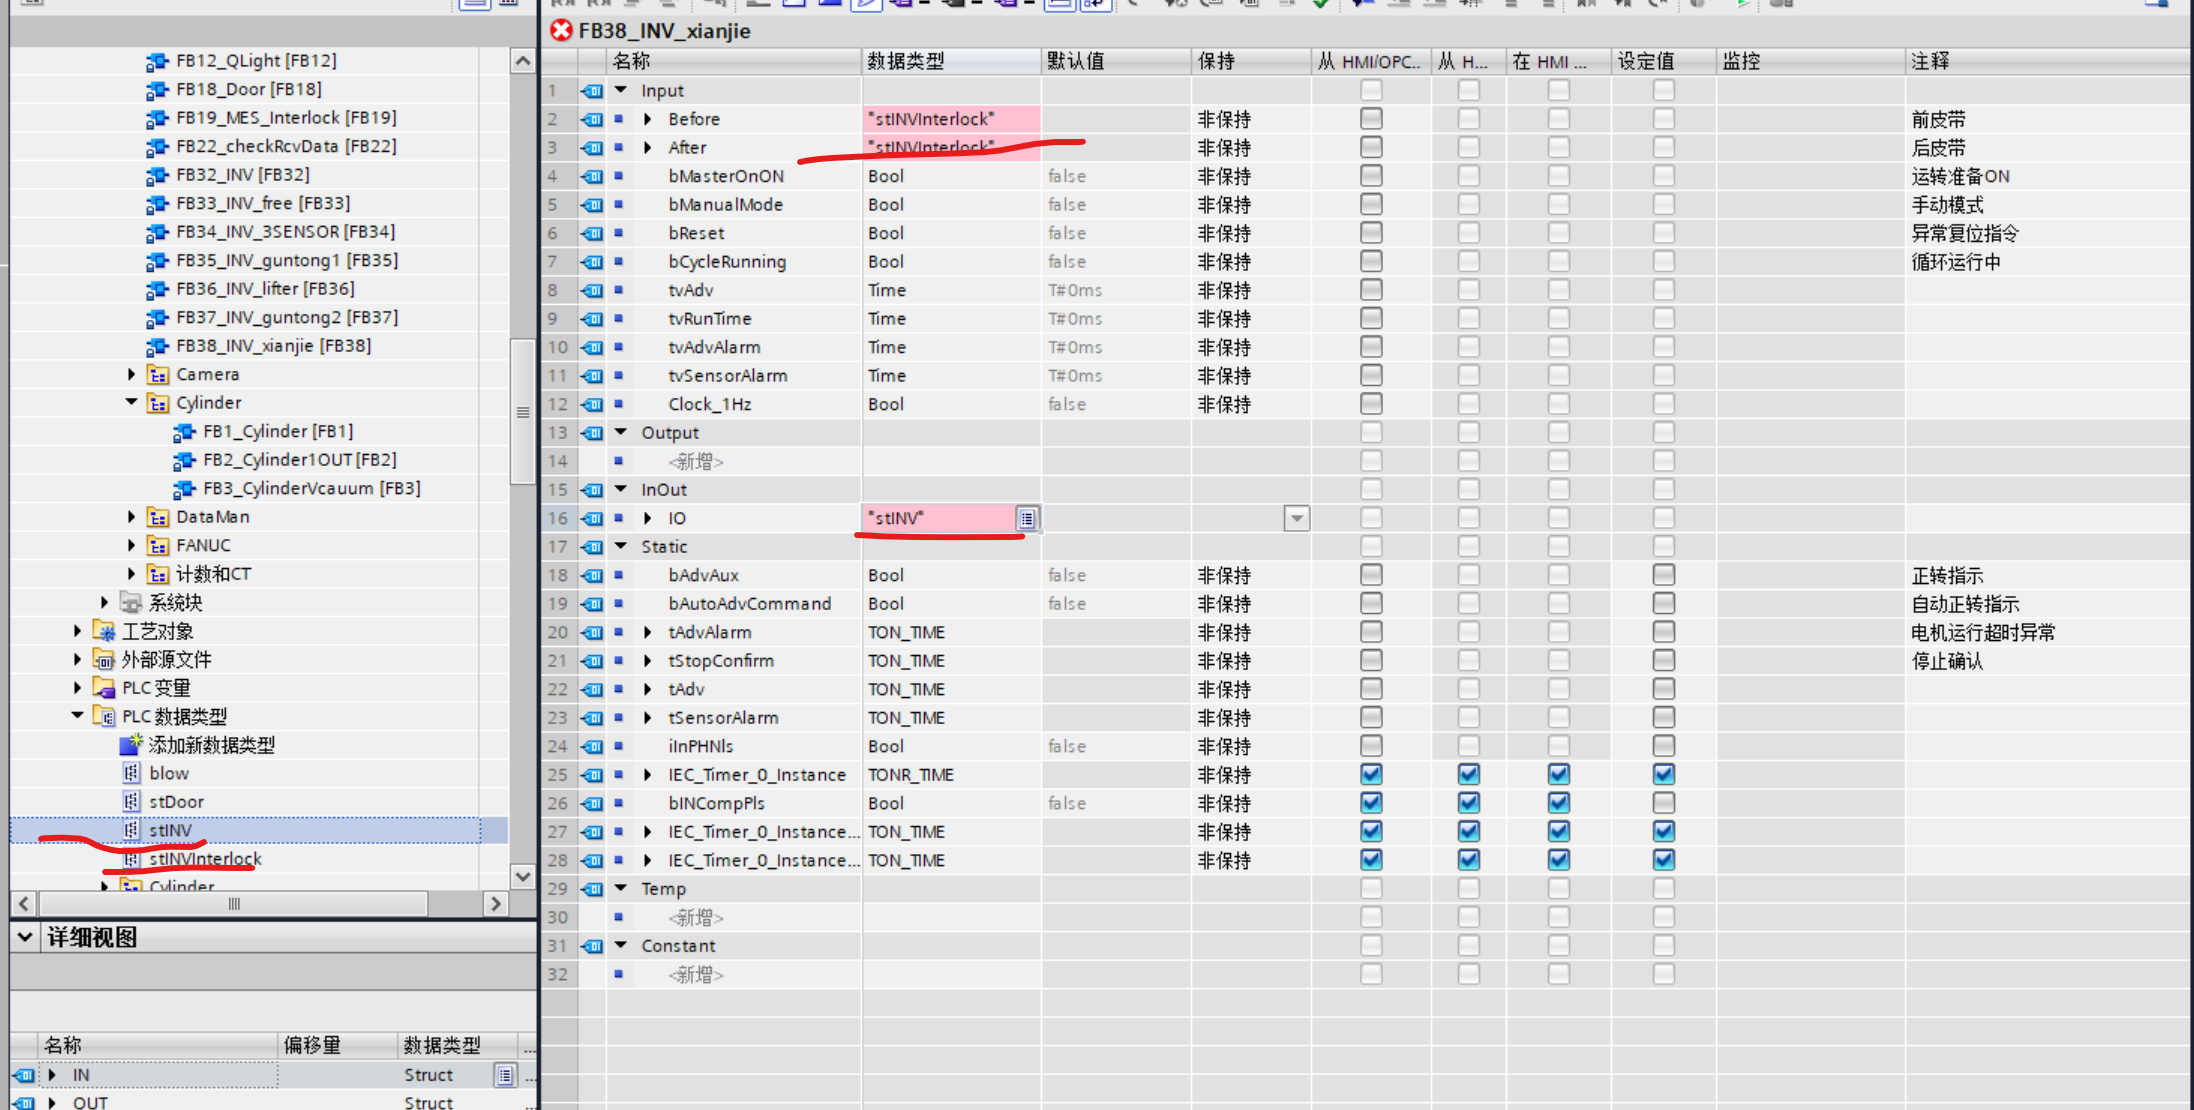Screen dimensions: 2194x1110
Task: Click the Camera folder icon
Action: pyautogui.click(x=158, y=375)
